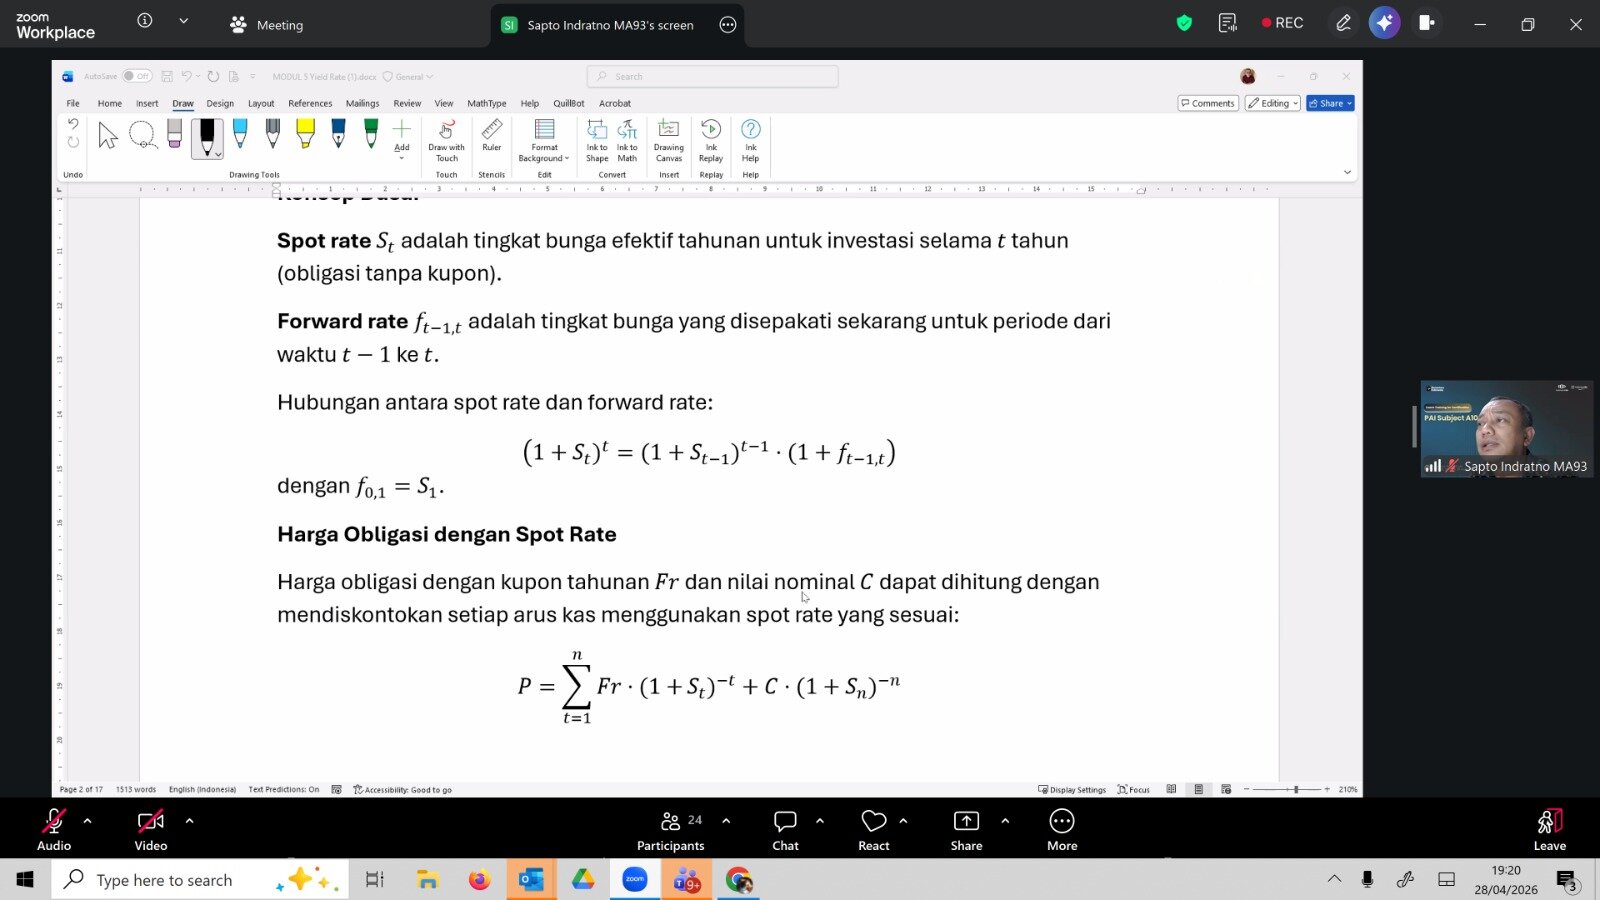Open the File menu
This screenshot has height=900, width=1600.
pyautogui.click(x=73, y=103)
